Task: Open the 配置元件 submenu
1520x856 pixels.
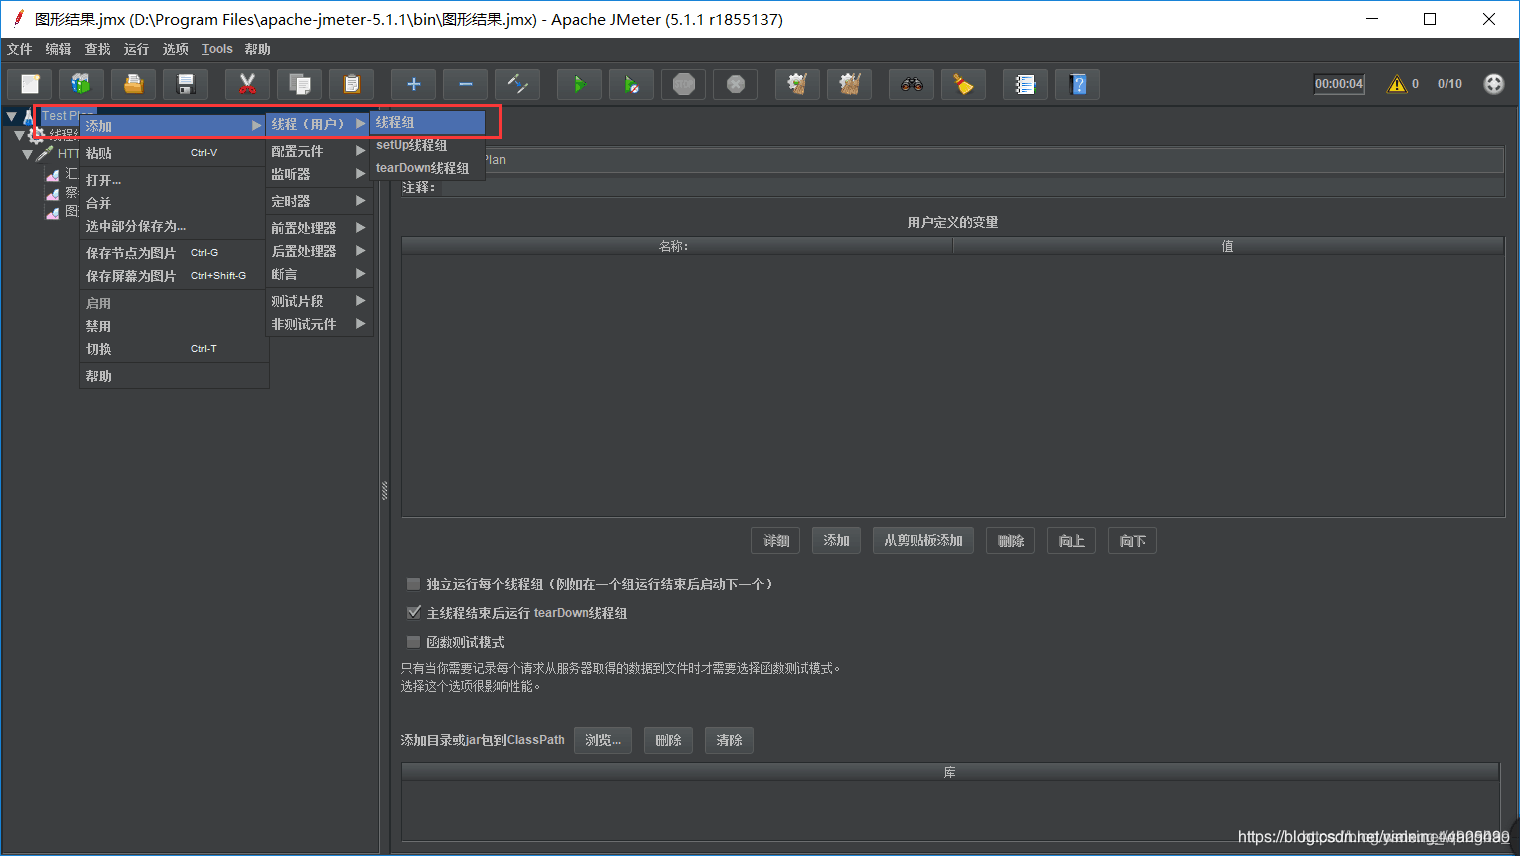Action: 319,151
